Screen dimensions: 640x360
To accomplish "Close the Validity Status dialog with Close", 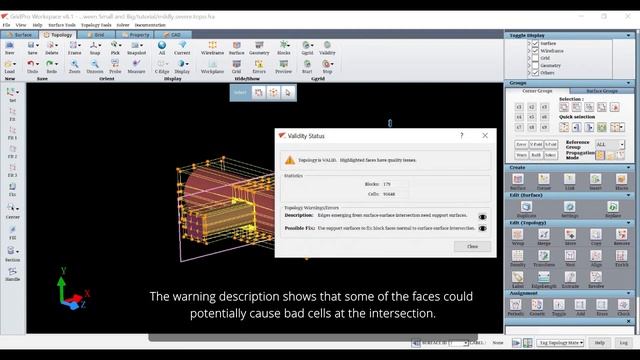I will 472,247.
